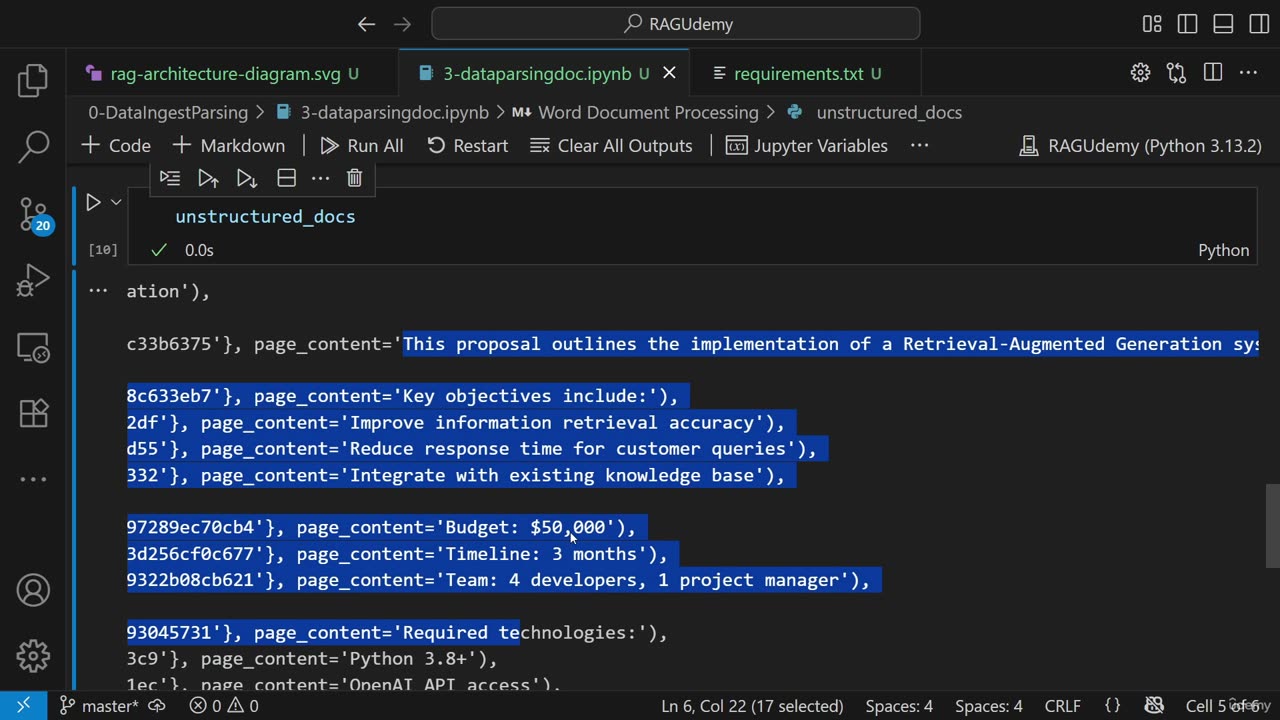Open the more notebook toolbar actions menu
This screenshot has height=720, width=1280.
click(x=919, y=146)
